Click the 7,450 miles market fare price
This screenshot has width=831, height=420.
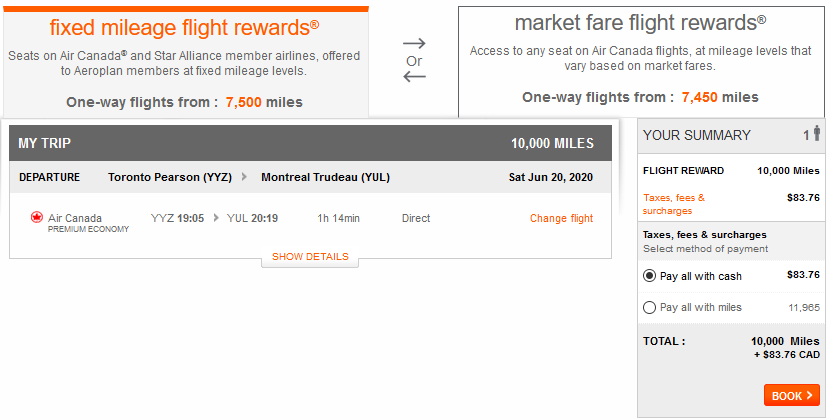720,97
